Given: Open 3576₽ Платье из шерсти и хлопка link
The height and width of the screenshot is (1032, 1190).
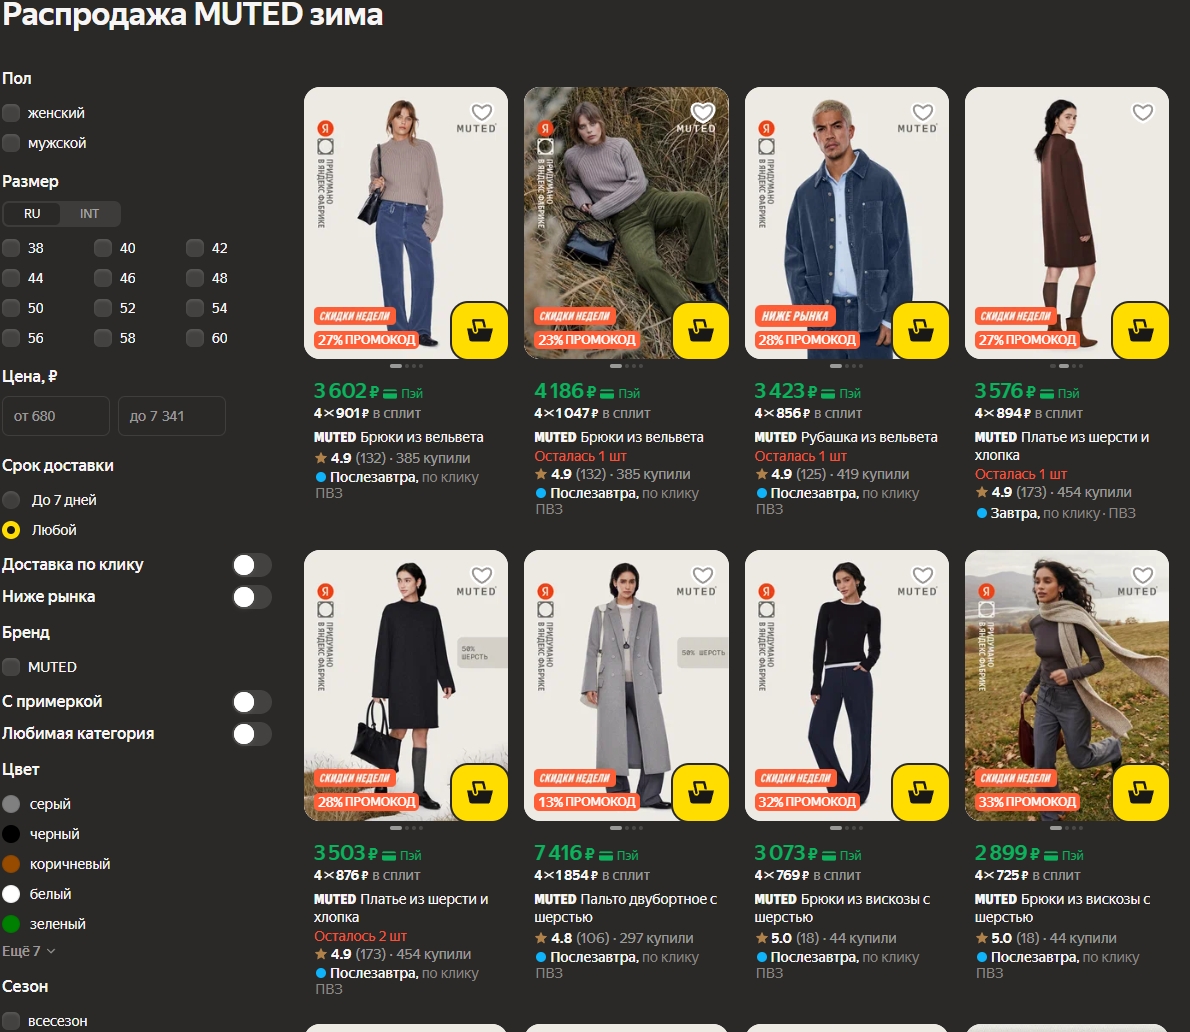Looking at the screenshot, I should [1062, 446].
